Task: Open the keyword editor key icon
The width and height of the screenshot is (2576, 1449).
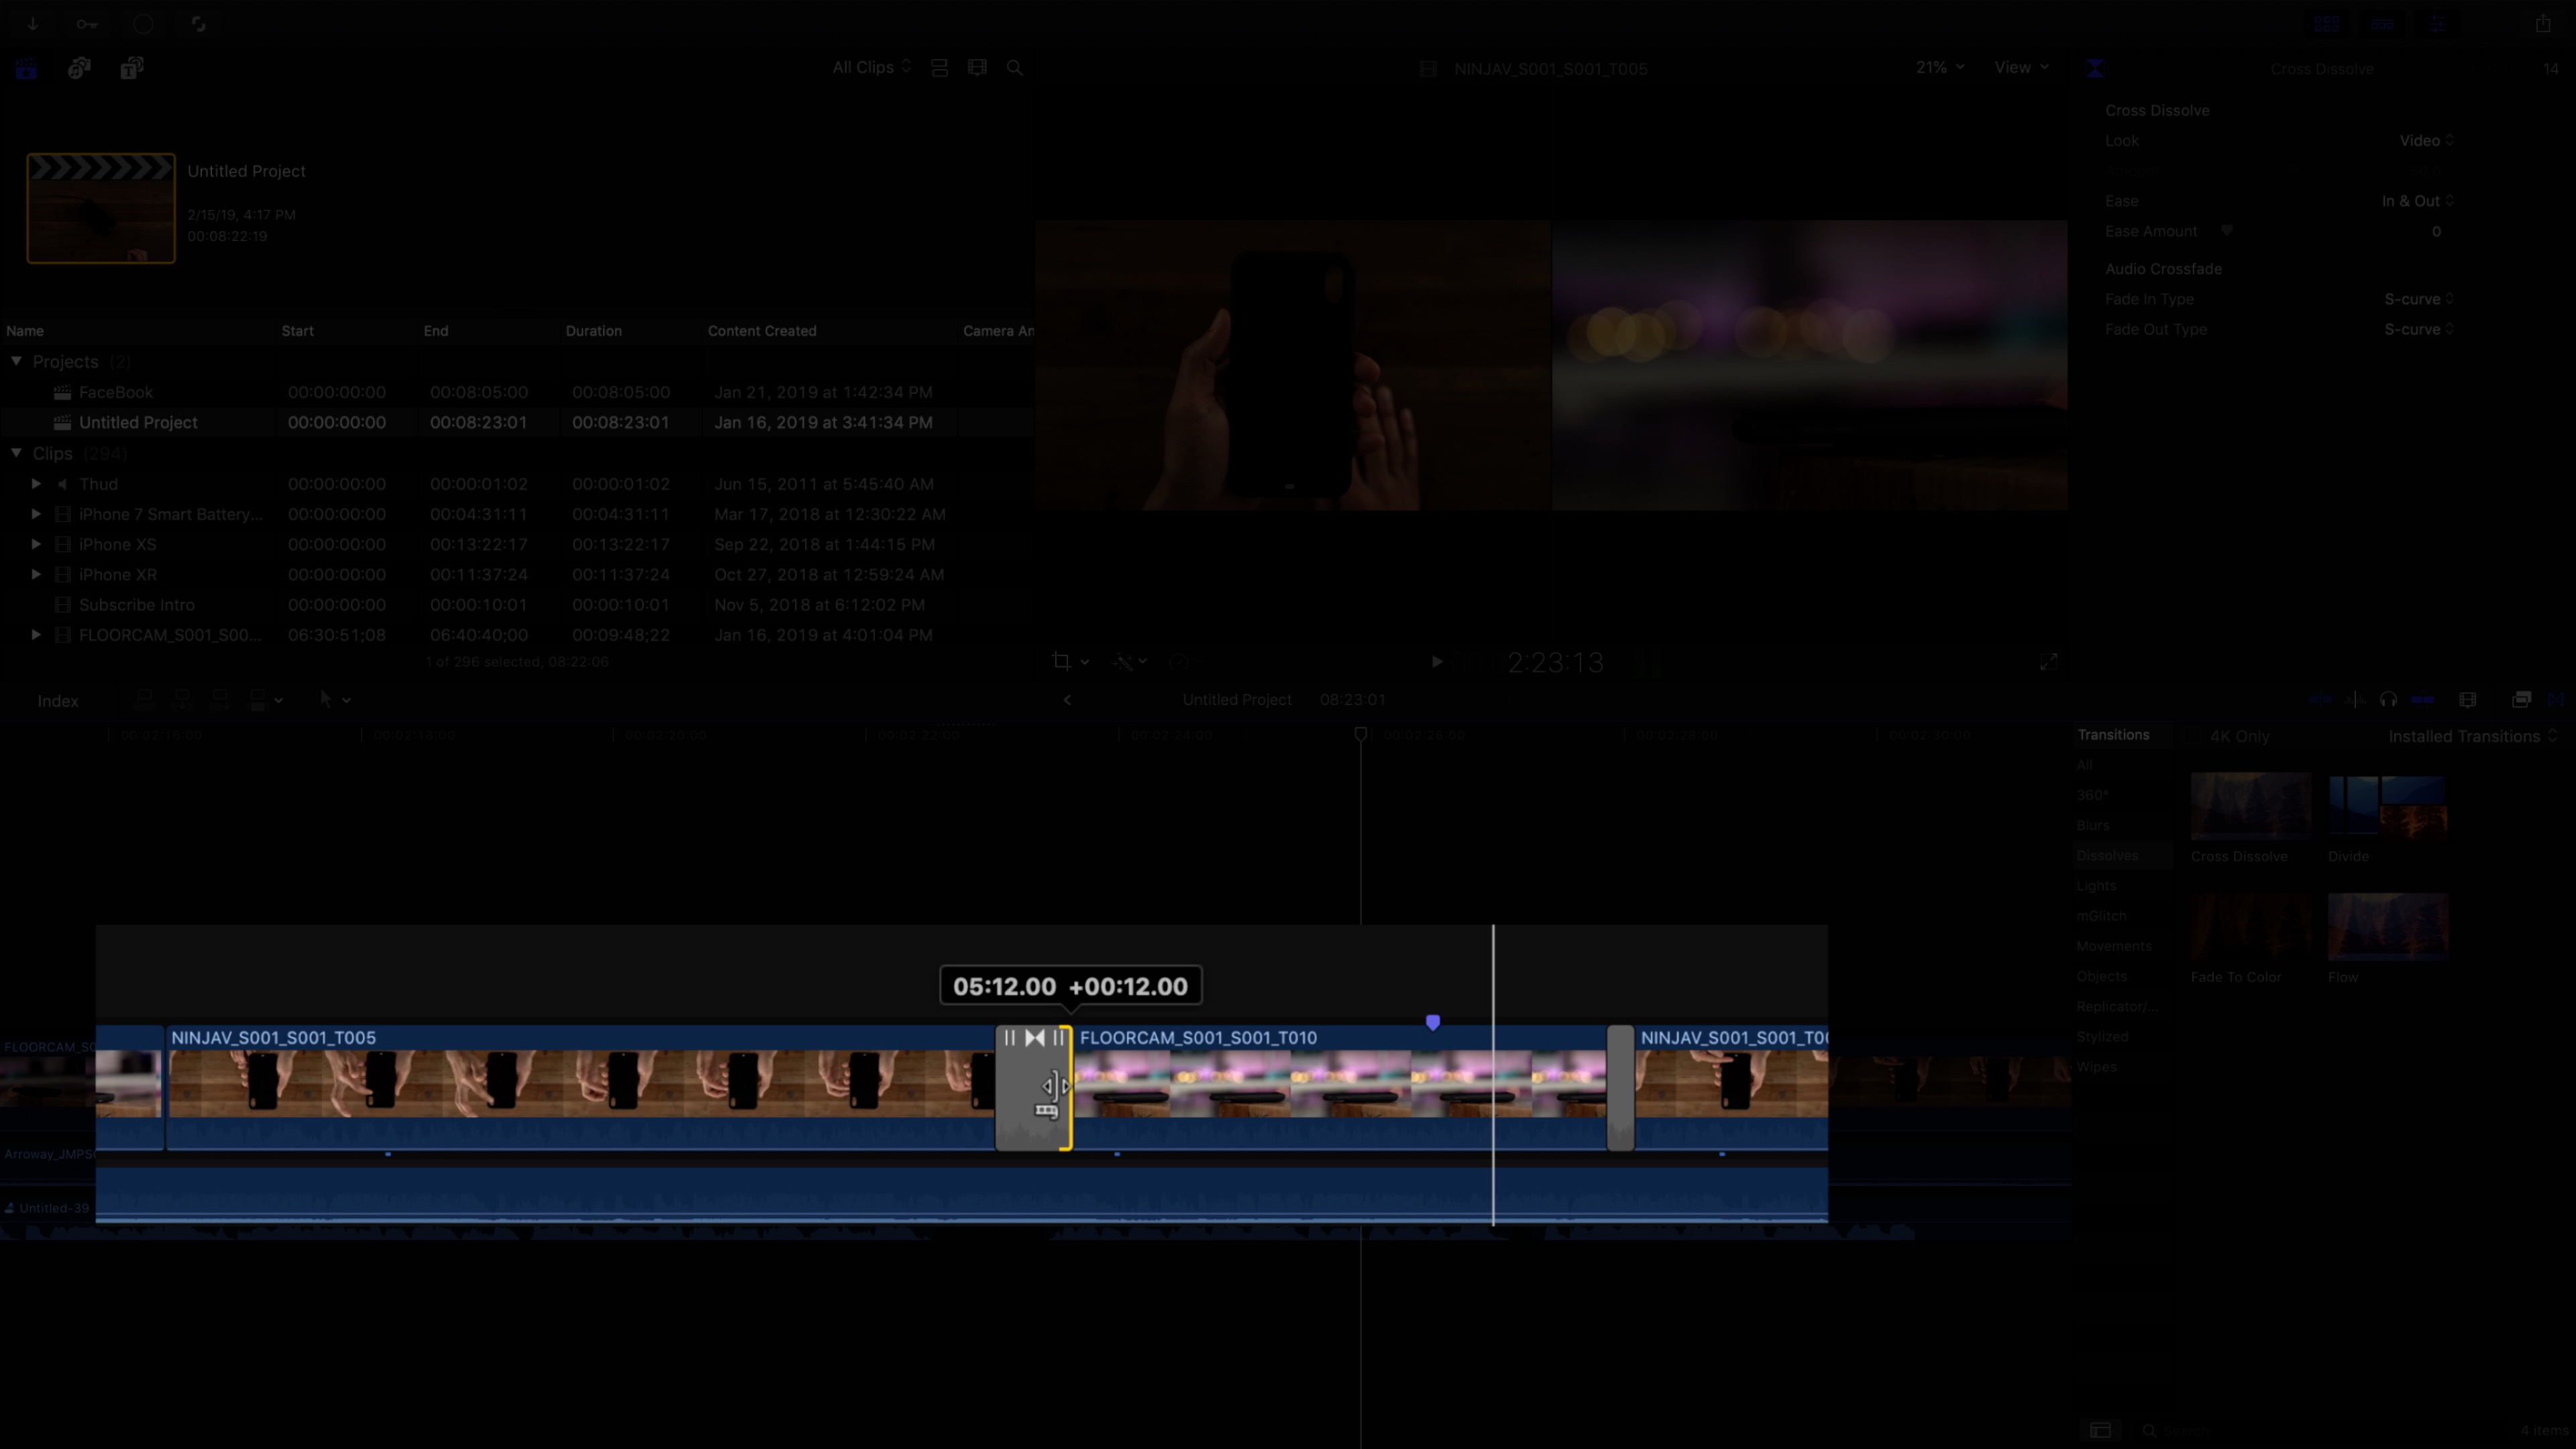Action: pyautogui.click(x=87, y=24)
